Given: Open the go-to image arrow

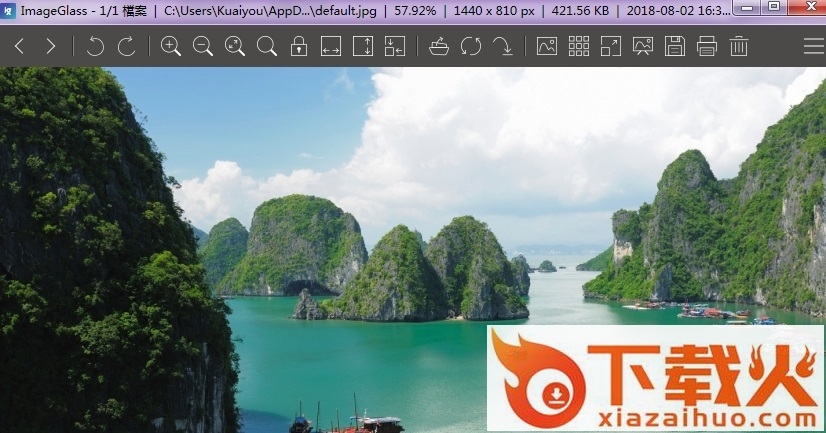Looking at the screenshot, I should tap(503, 46).
